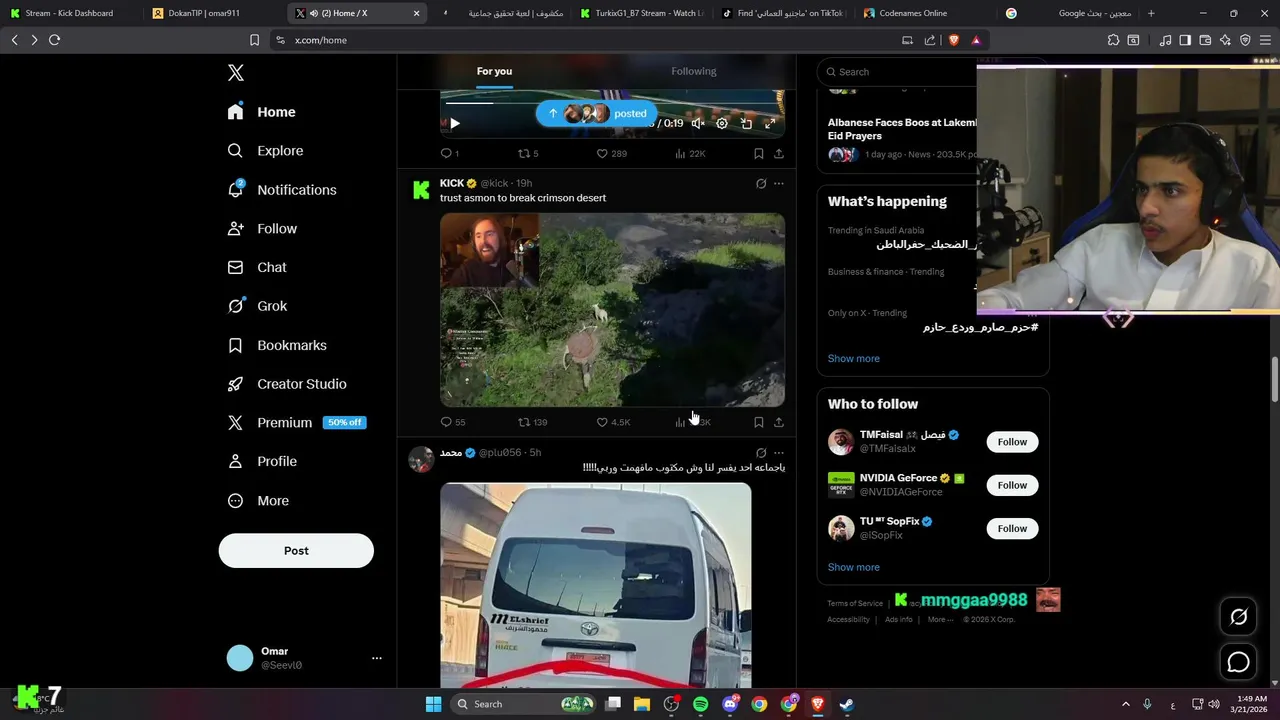Toggle picture-in-picture for the video

pos(746,124)
